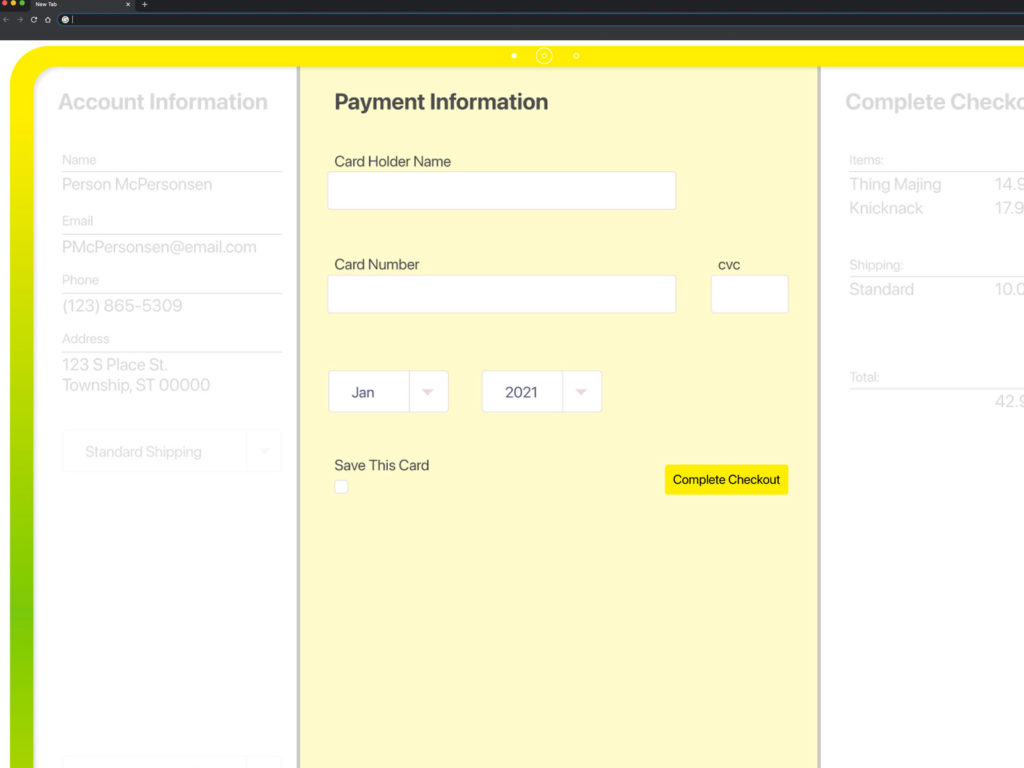Click the browser home icon
The height and width of the screenshot is (768, 1024).
pos(47,19)
